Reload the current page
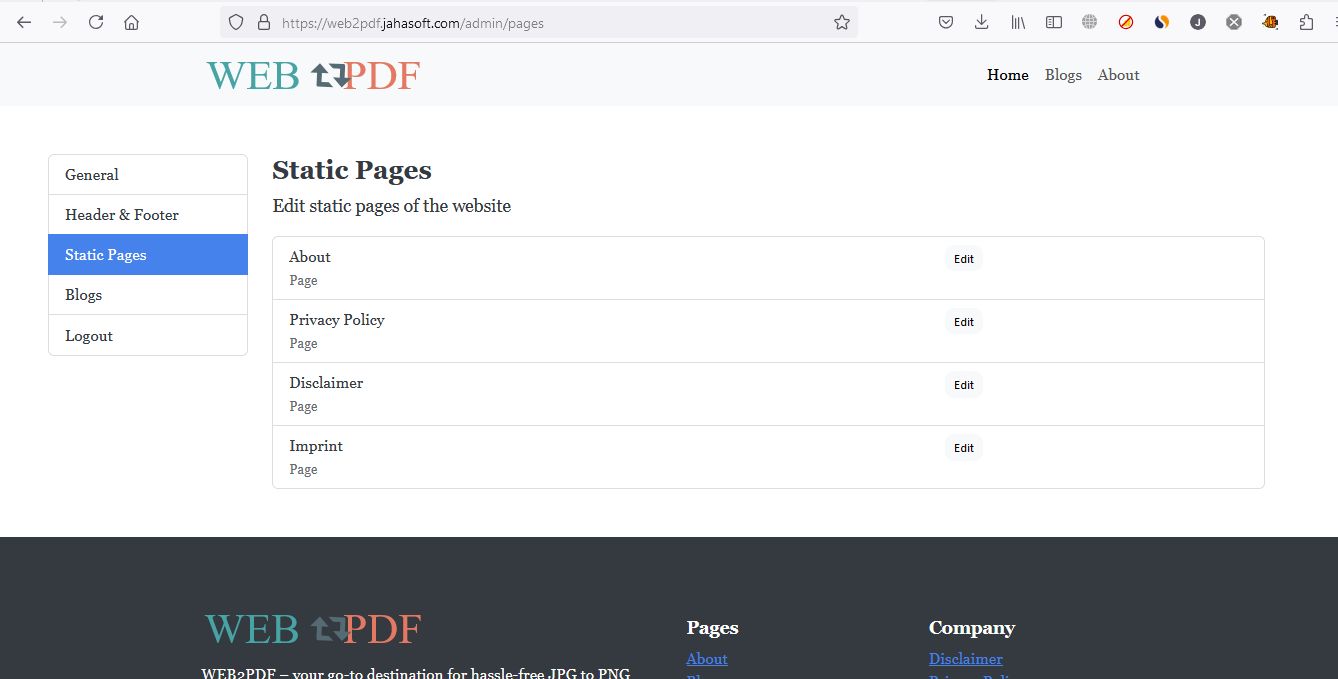Image resolution: width=1338 pixels, height=679 pixels. coord(96,22)
